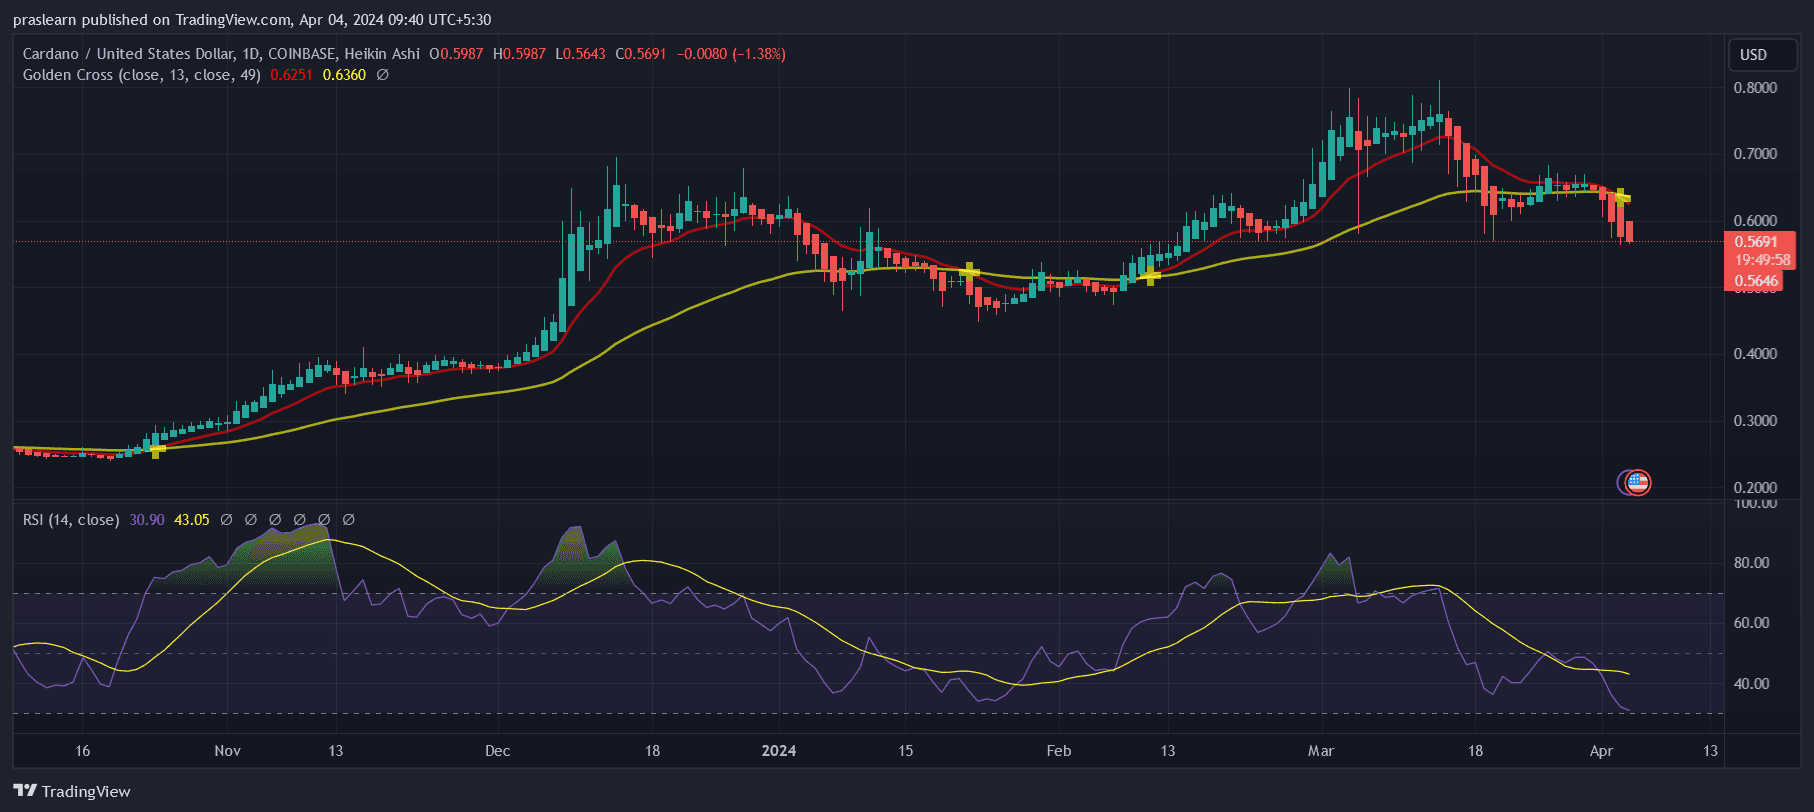Click the yellow cross marker in mid February

[x=1150, y=275]
